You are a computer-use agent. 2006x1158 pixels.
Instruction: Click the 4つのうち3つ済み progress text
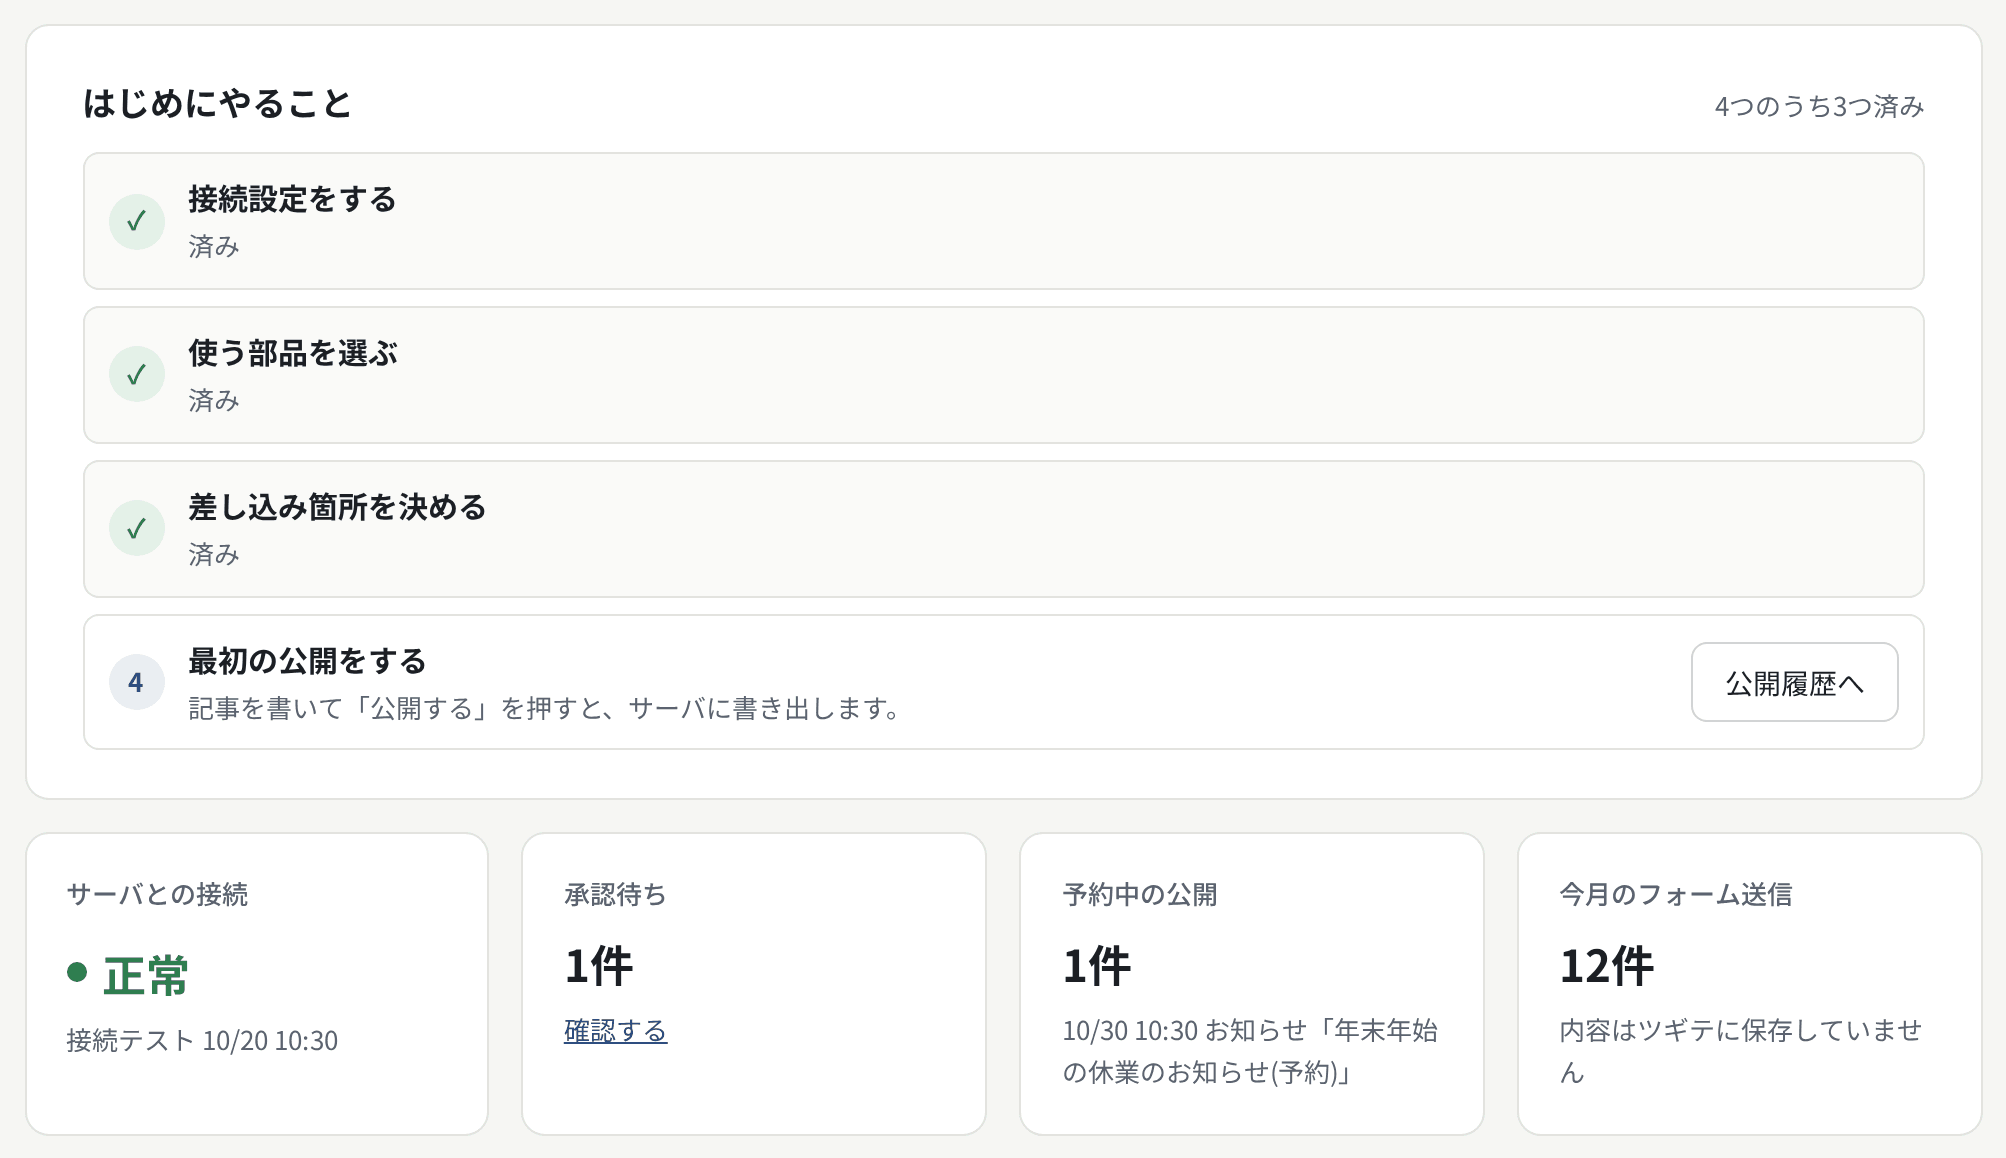(x=1819, y=106)
